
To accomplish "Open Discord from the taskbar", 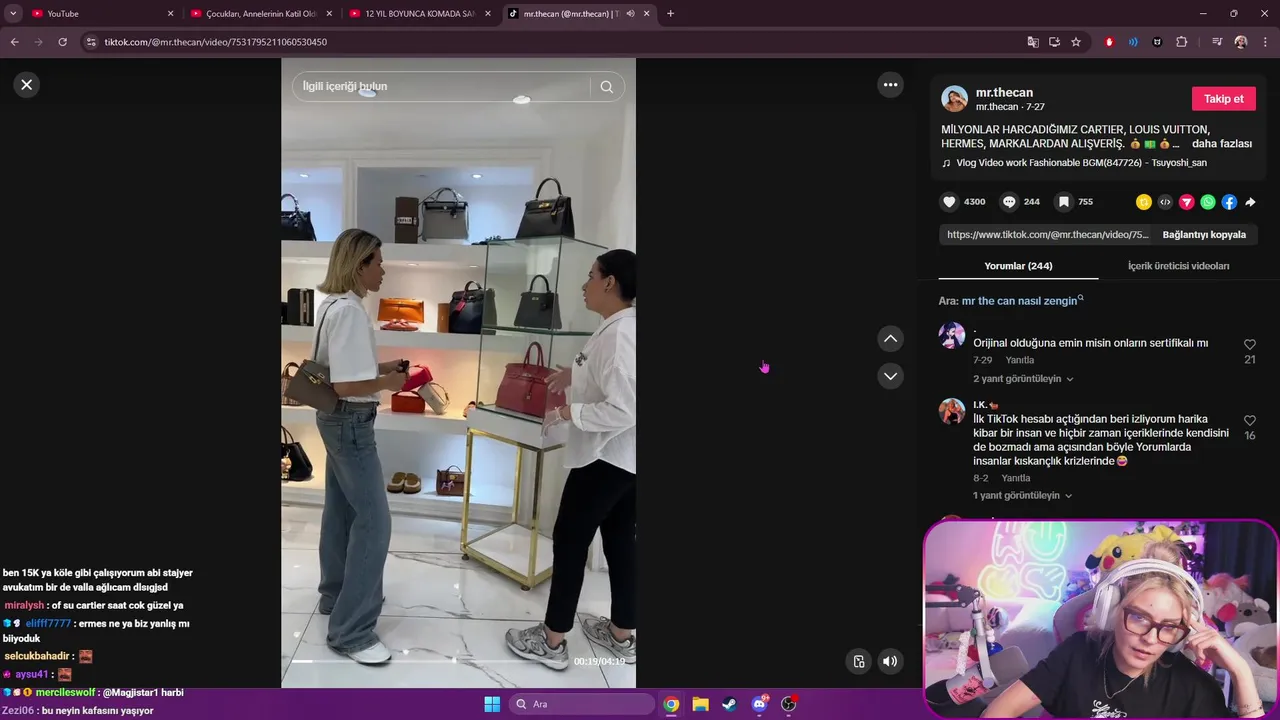I will tap(759, 704).
